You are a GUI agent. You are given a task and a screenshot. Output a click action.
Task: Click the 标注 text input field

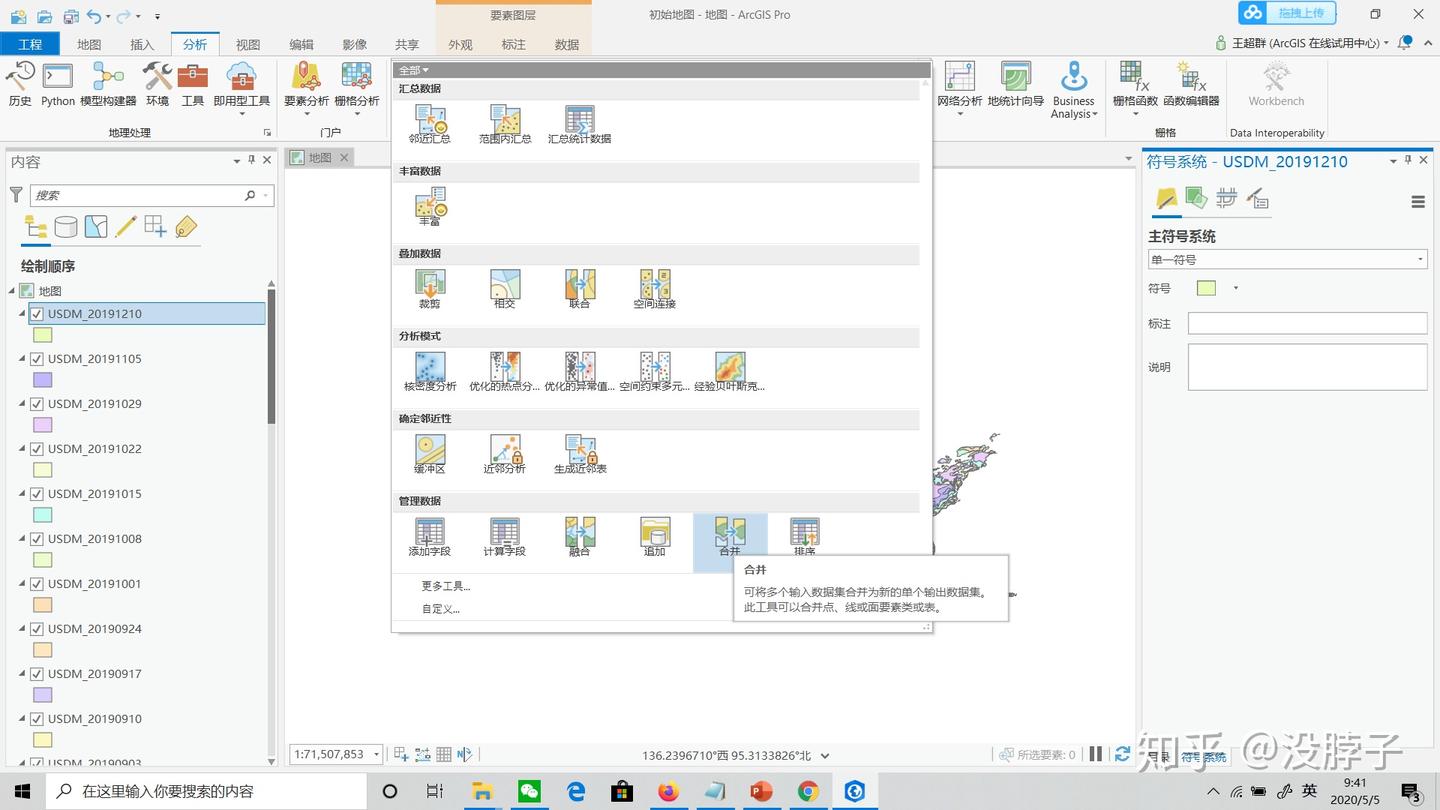click(1307, 323)
